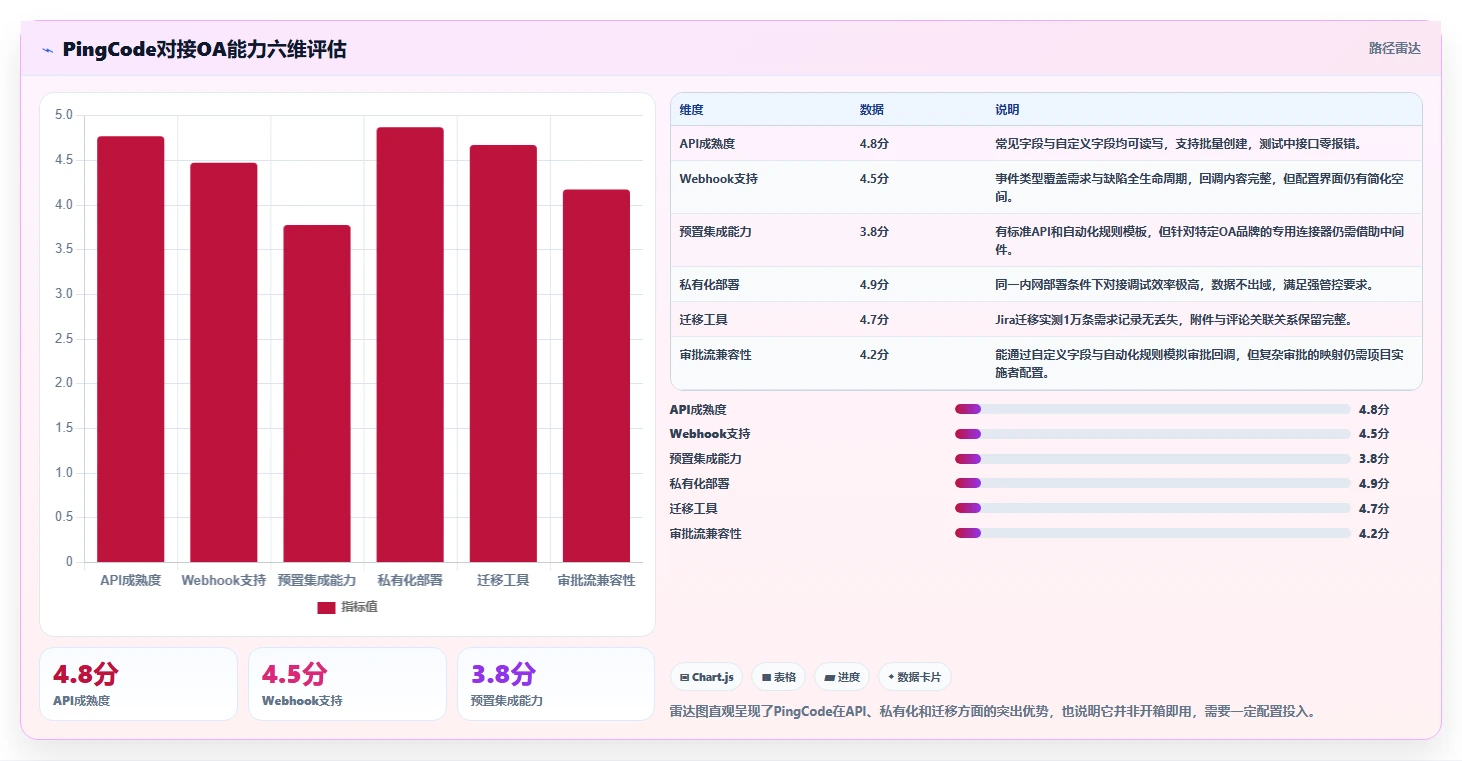Click the Webhook支持 bar in chart
This screenshot has height=761, width=1462.
[x=224, y=362]
